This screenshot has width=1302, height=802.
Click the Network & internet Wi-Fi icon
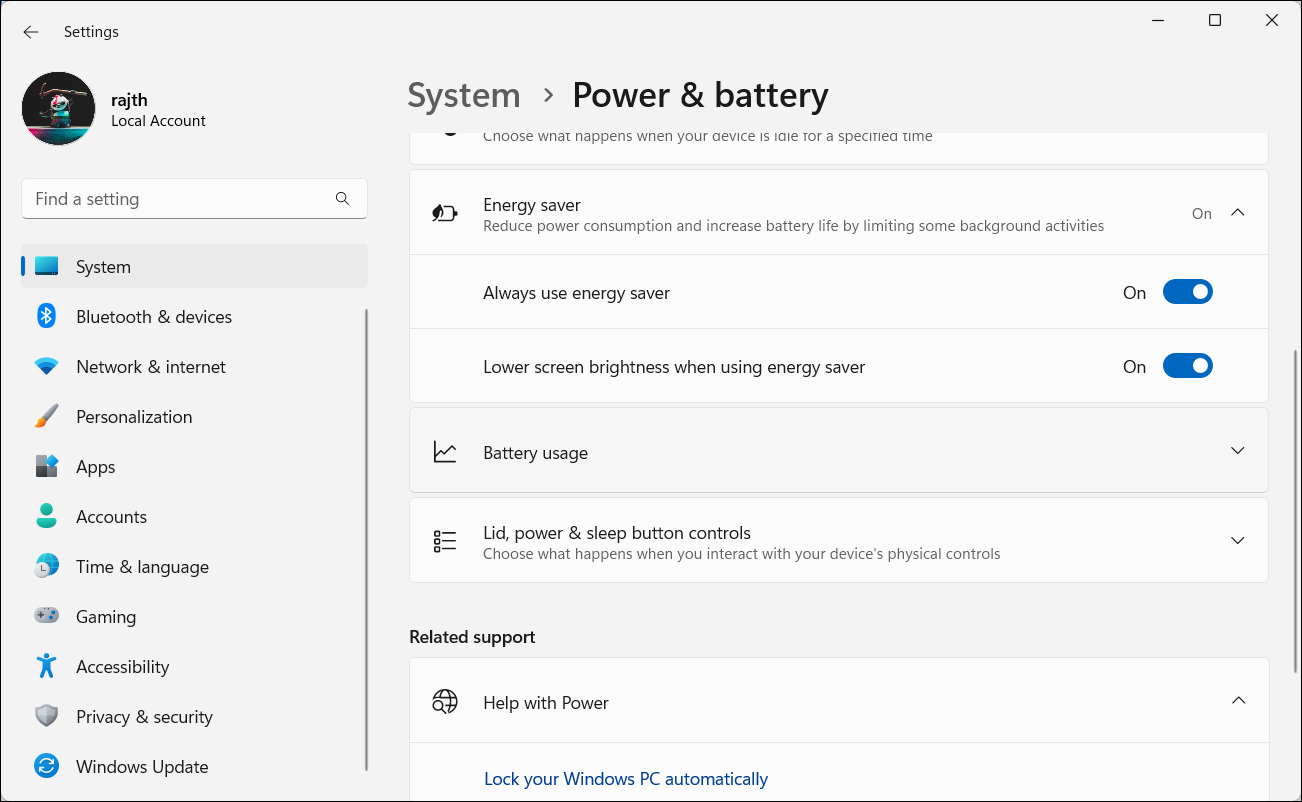tap(46, 367)
